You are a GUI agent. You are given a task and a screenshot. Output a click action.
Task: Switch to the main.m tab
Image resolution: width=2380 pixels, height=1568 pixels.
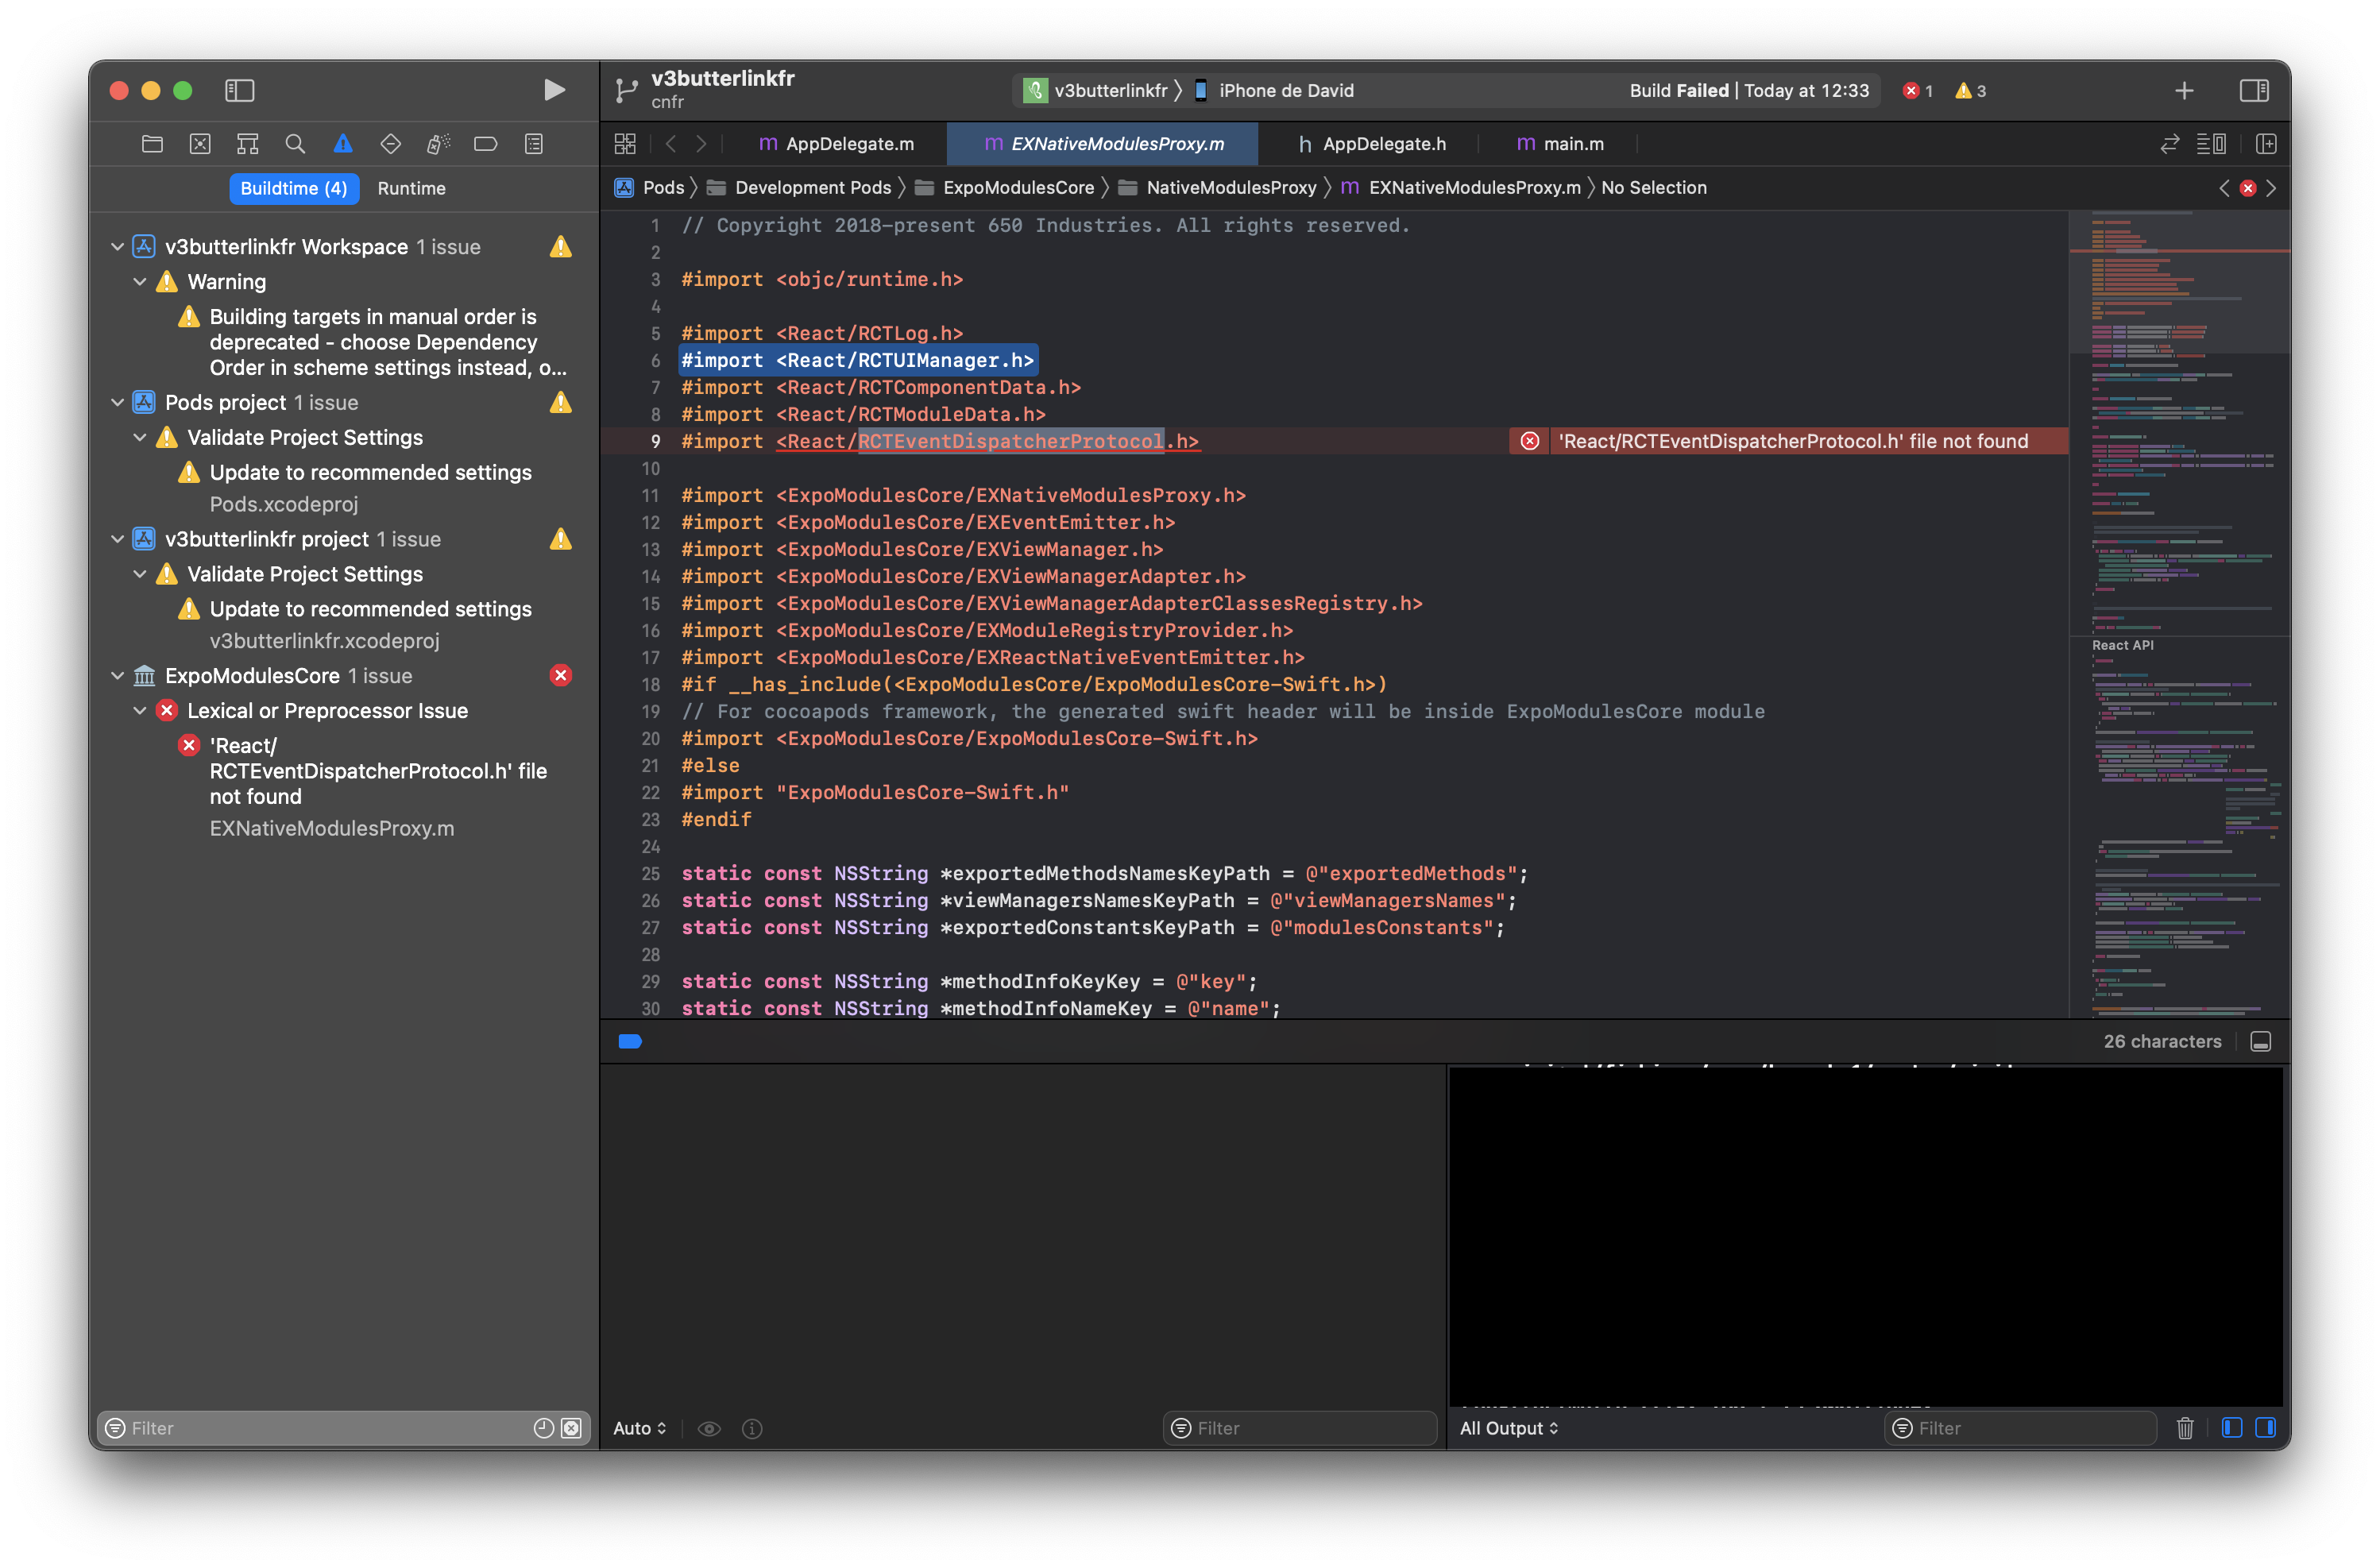(x=1572, y=144)
